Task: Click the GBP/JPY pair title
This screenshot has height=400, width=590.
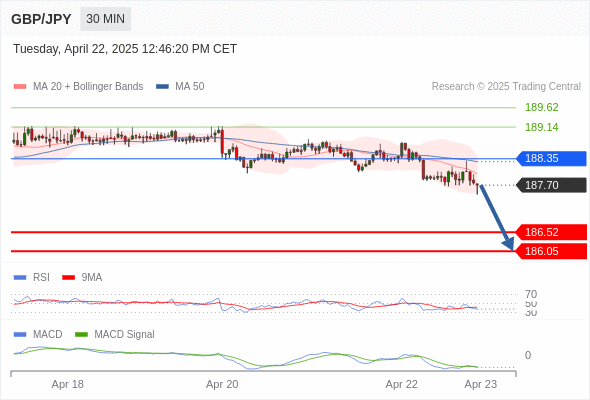Action: pos(41,19)
